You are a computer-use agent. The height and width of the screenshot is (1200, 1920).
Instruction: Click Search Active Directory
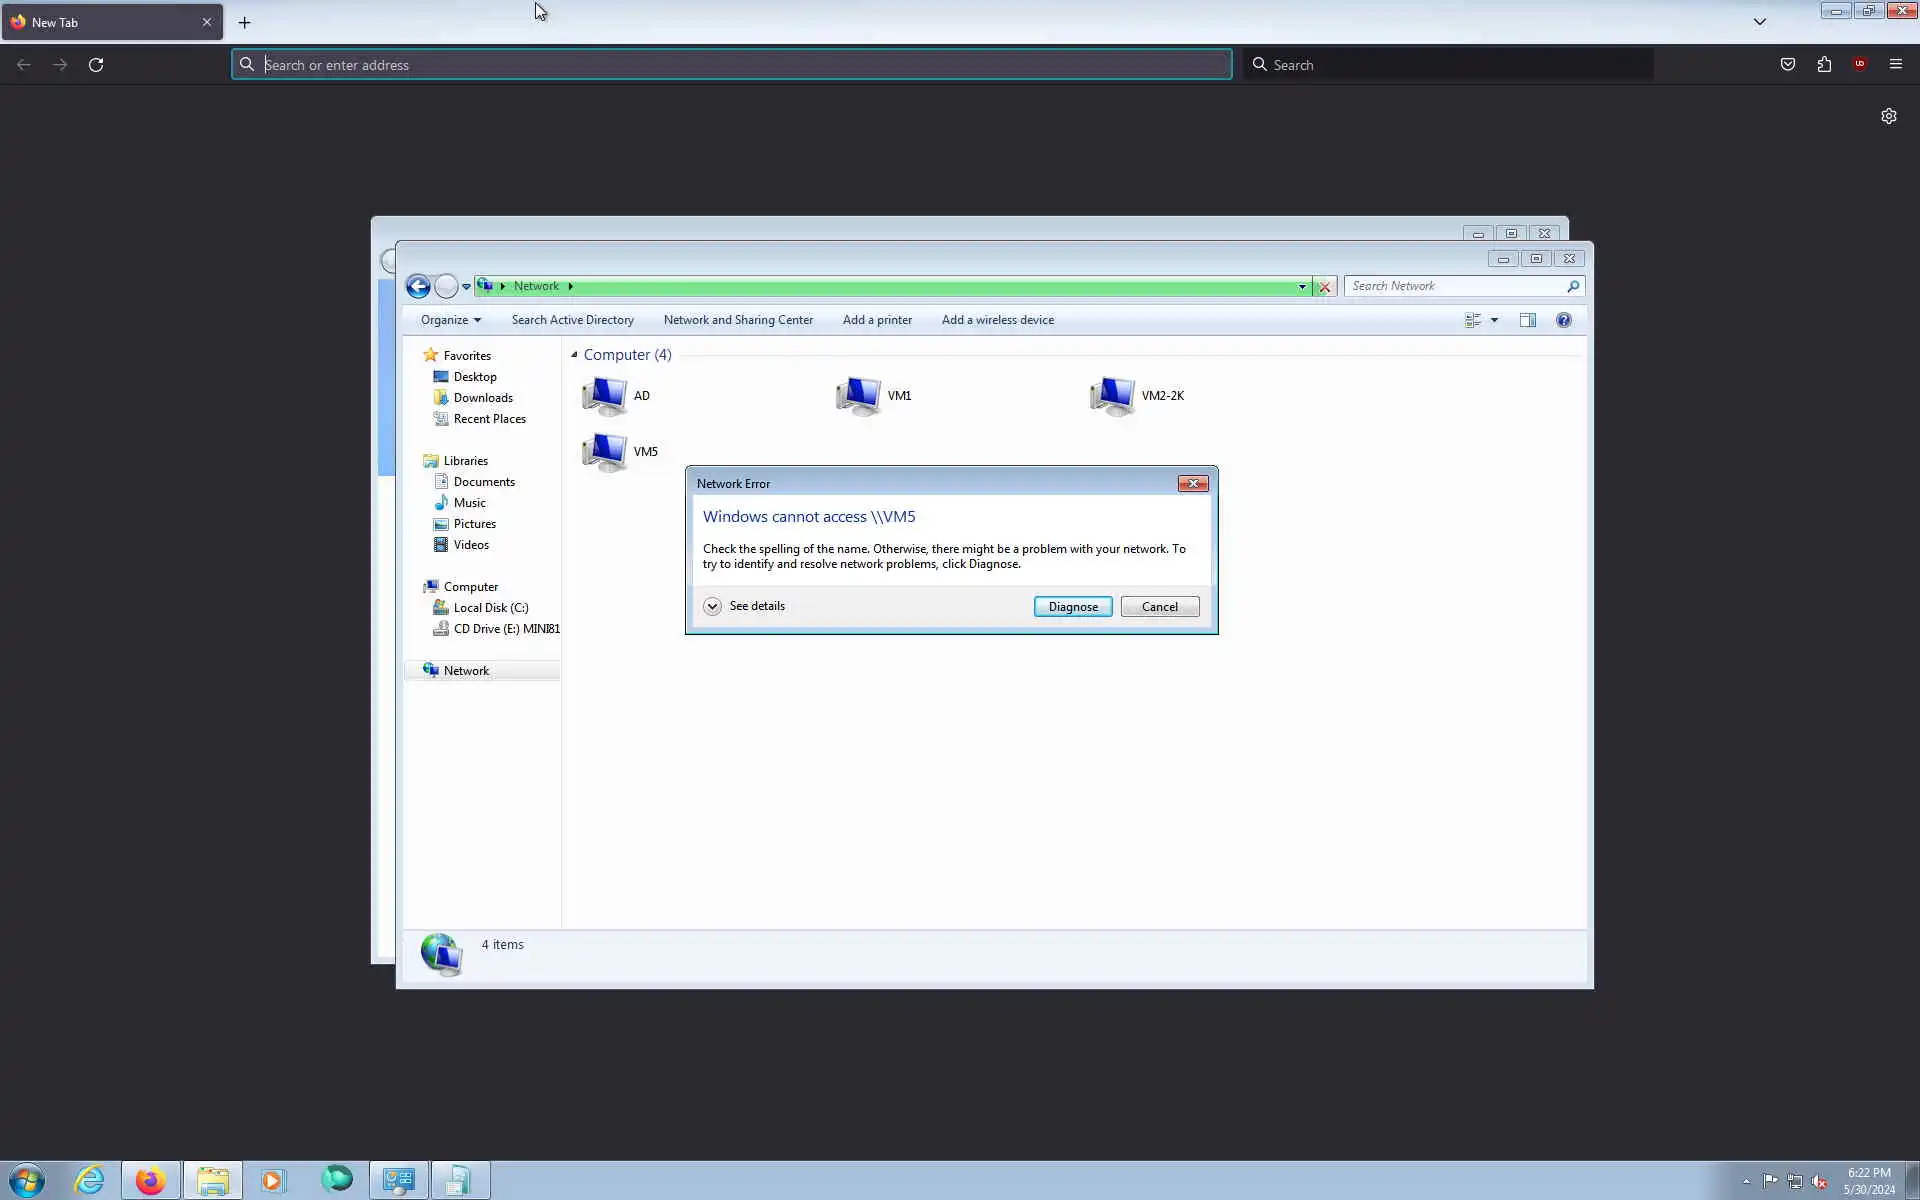tap(572, 320)
